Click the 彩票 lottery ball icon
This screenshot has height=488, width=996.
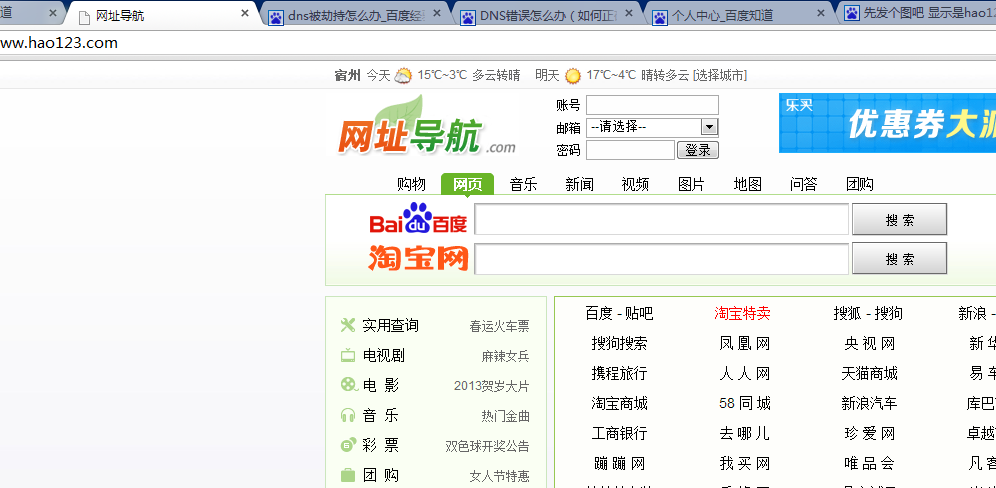coord(347,445)
